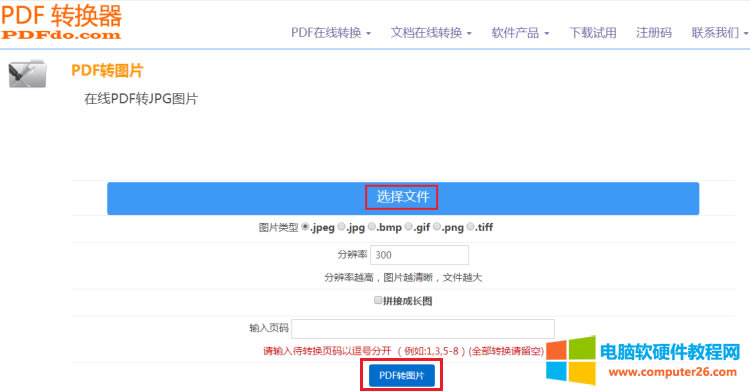This screenshot has width=750, height=392.
Task: Click the 分辨率 field showing 300
Action: tap(419, 255)
